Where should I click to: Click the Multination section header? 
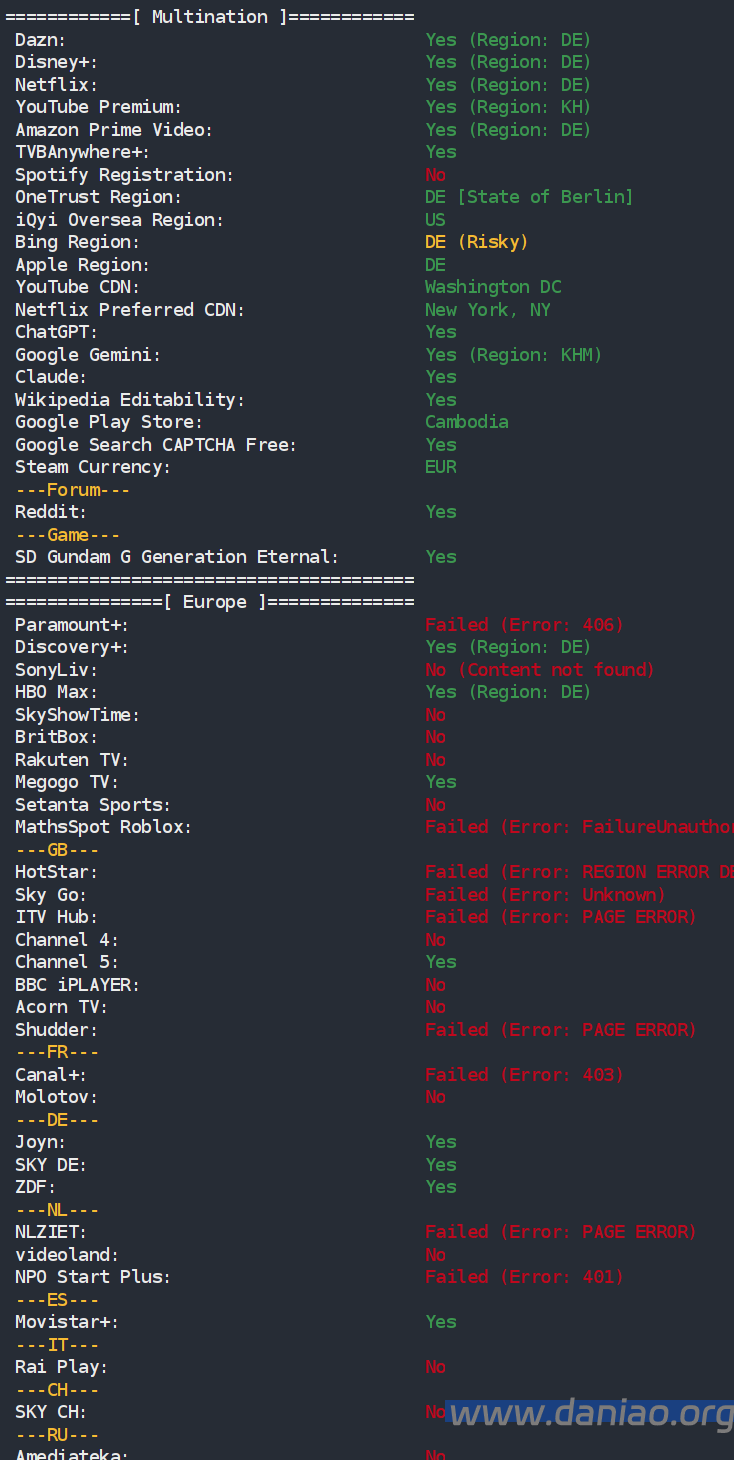210,17
